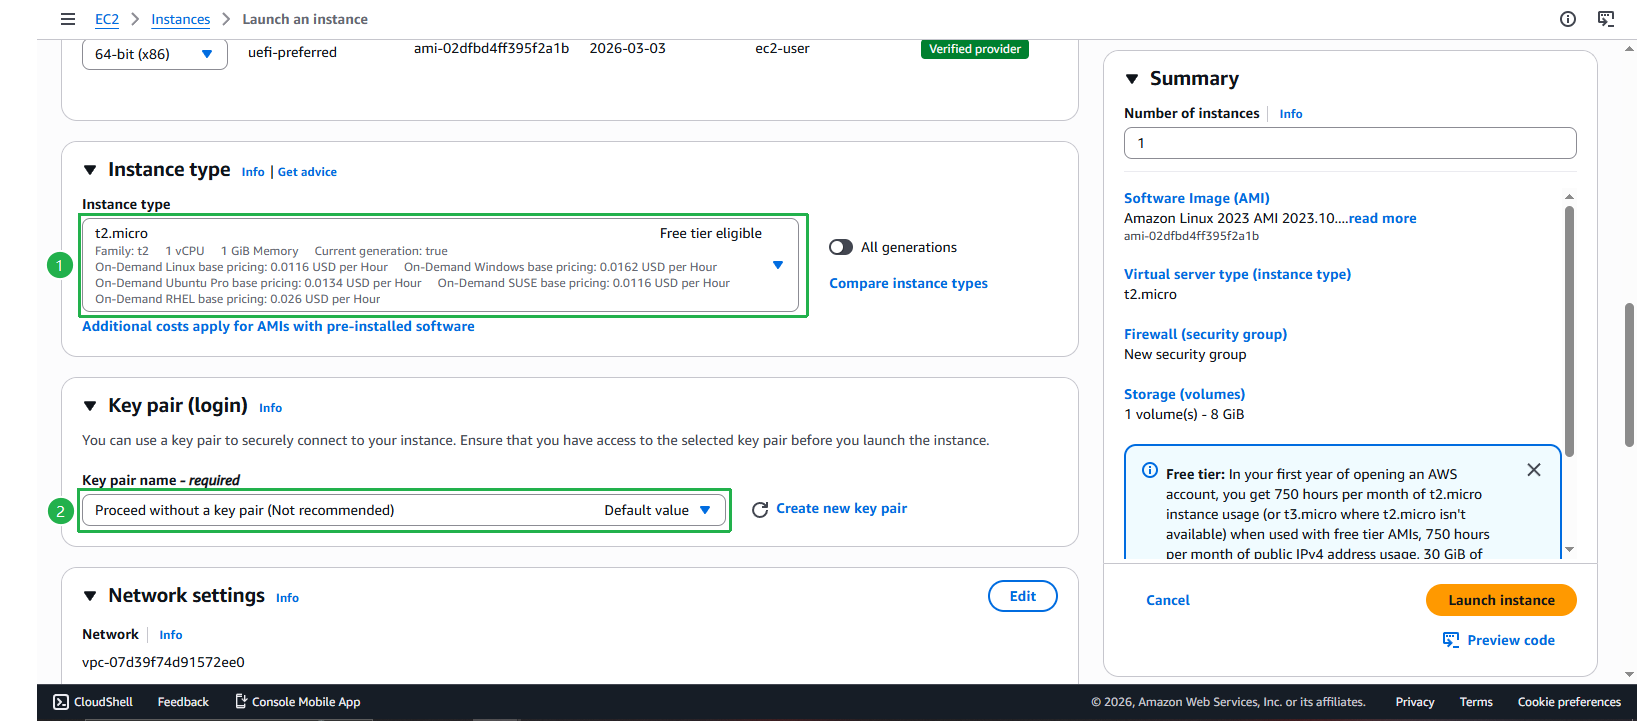The width and height of the screenshot is (1637, 721).
Task: Click the vpc-07d39f74d91572ee0 network value
Action: 163,662
